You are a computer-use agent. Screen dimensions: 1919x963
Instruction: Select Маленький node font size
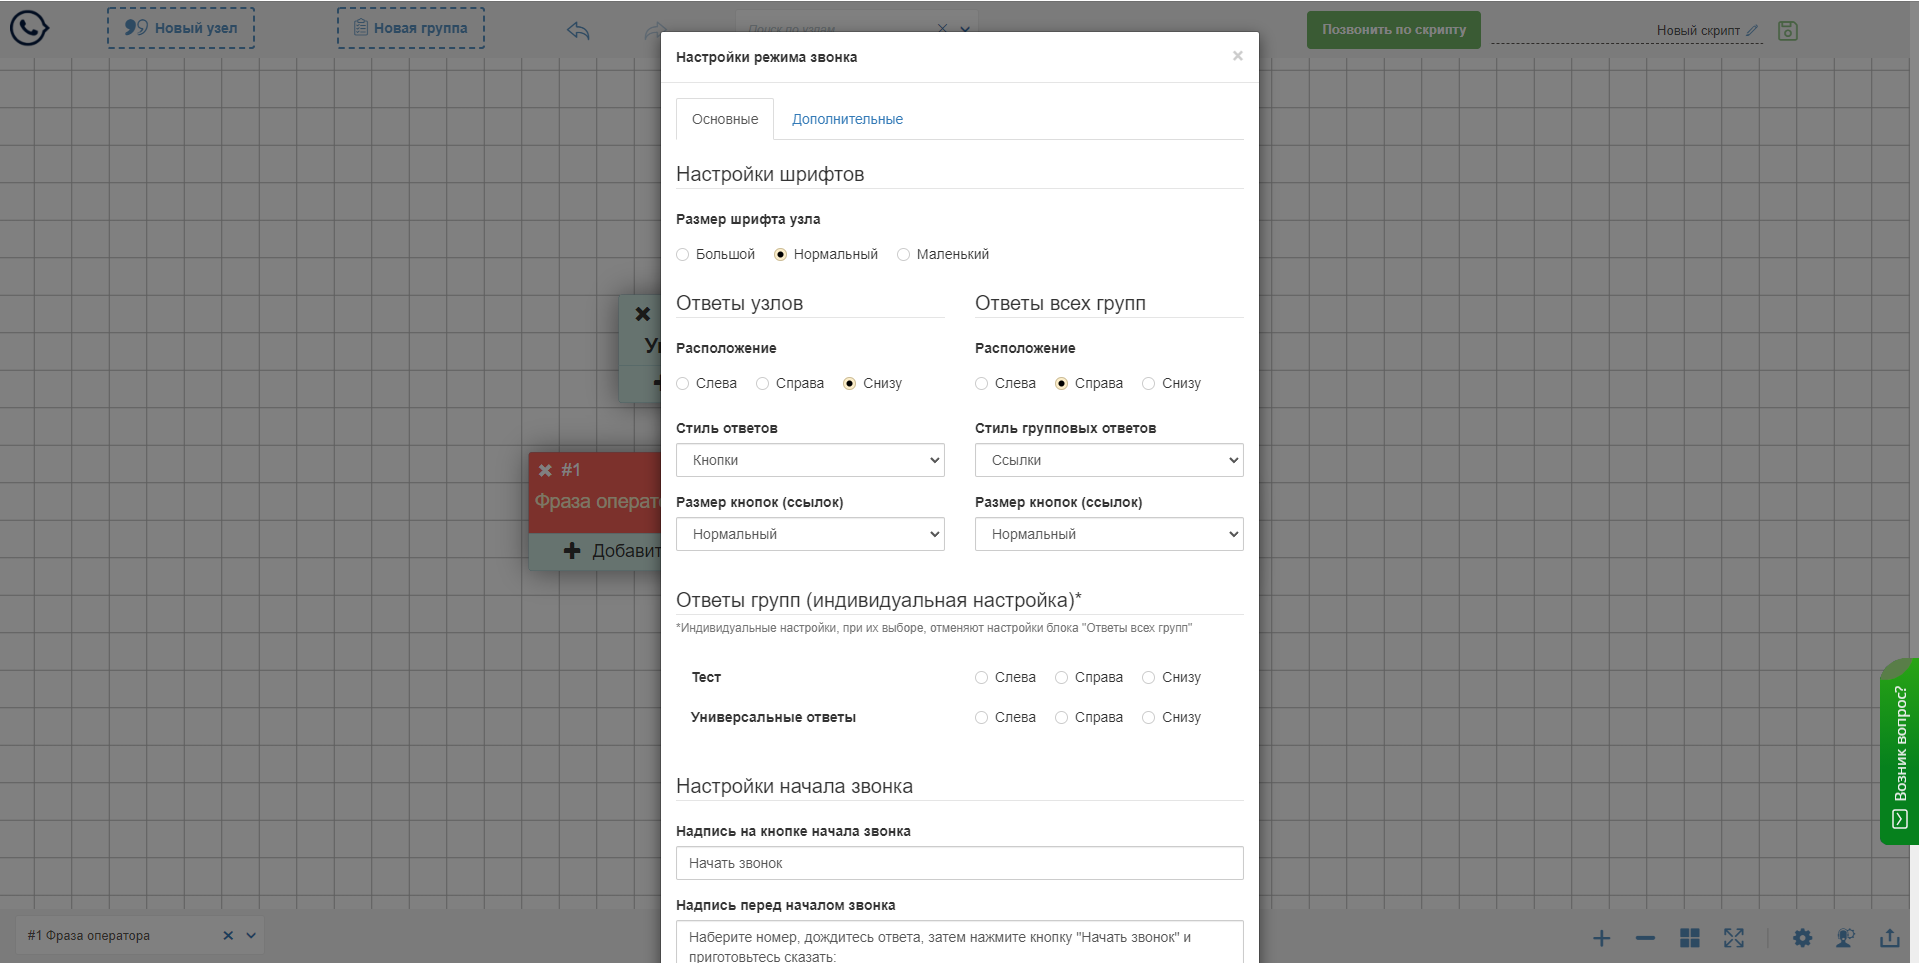coord(904,255)
